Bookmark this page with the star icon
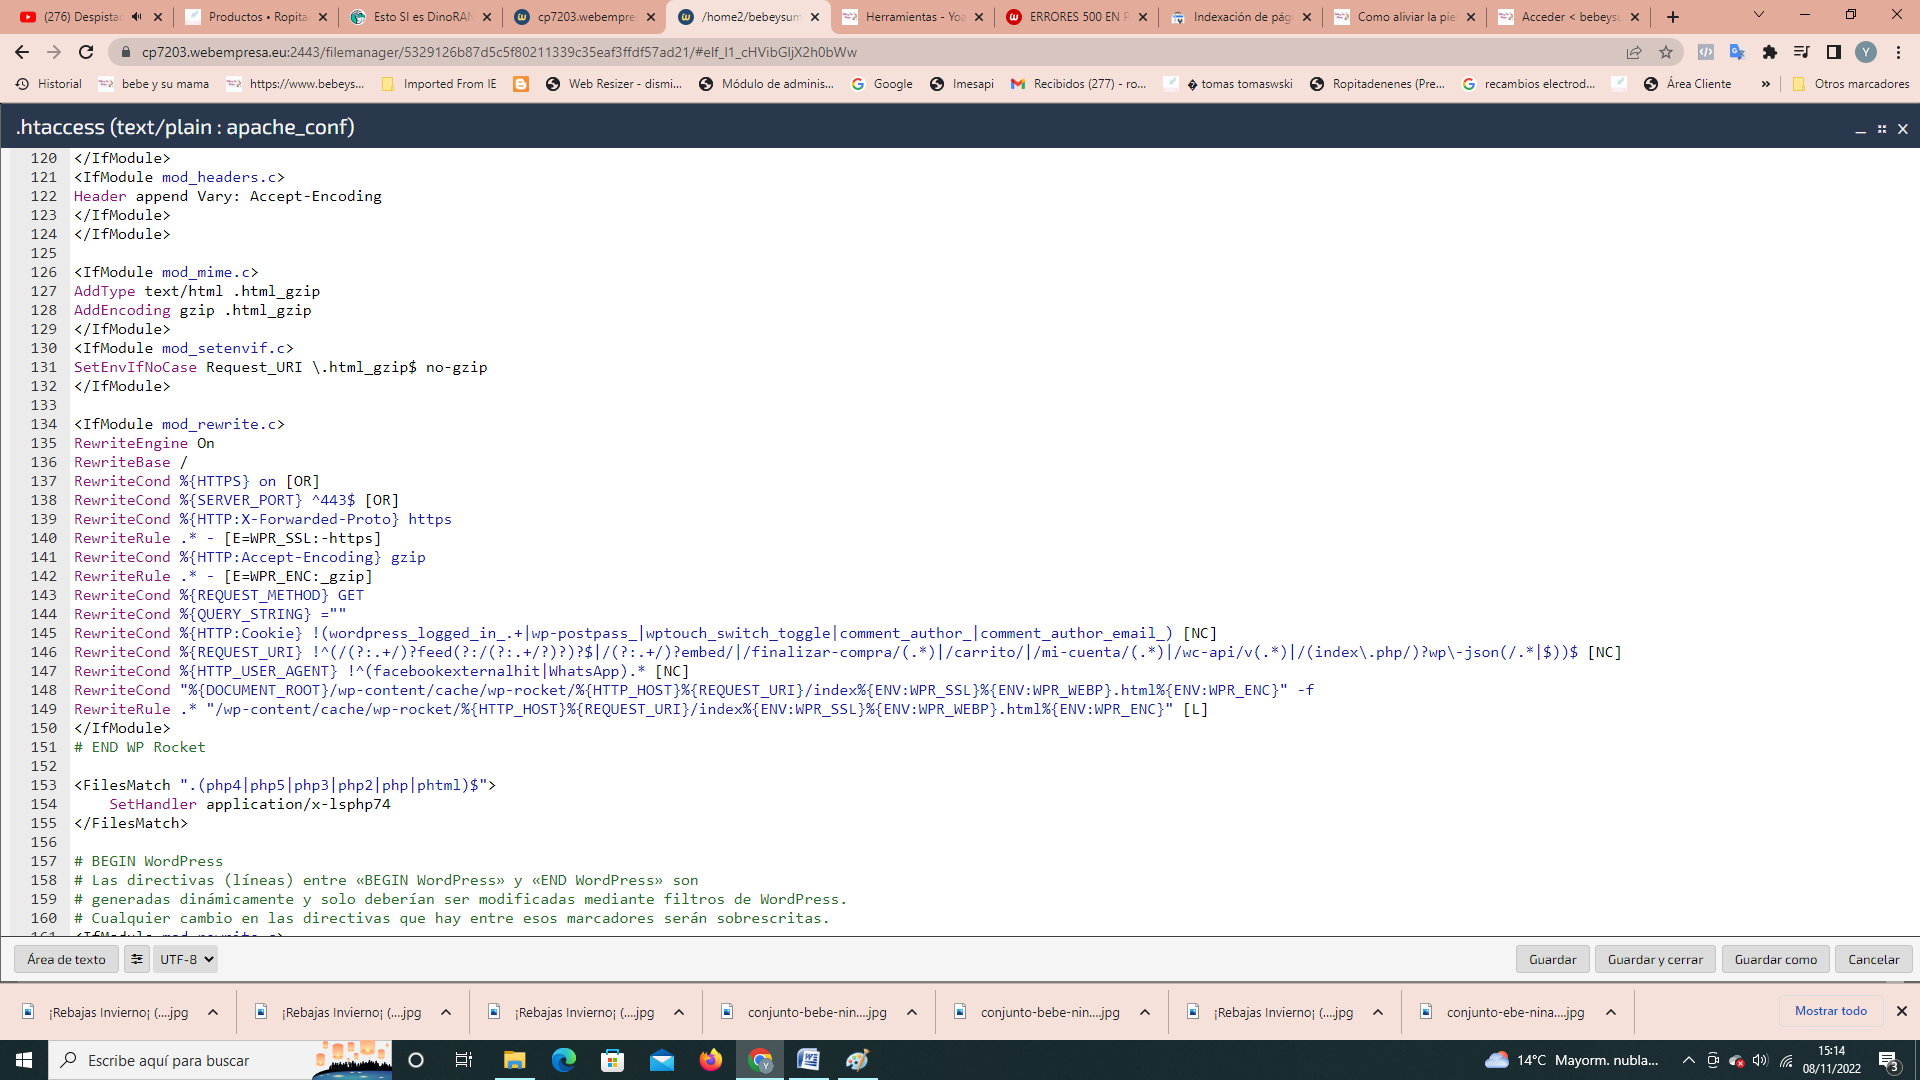 (x=1666, y=52)
